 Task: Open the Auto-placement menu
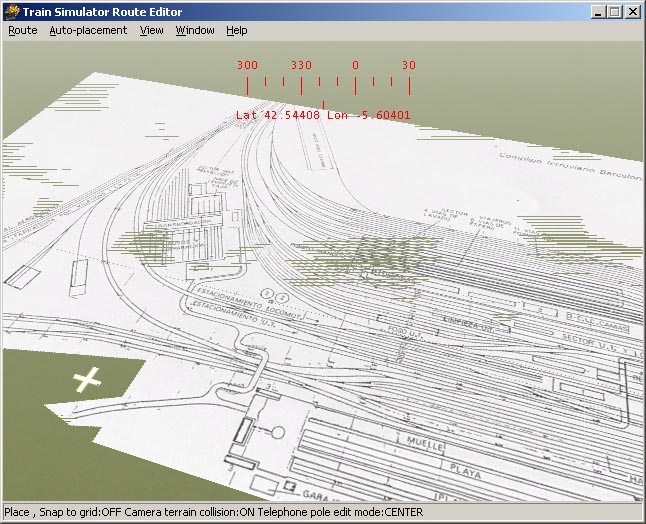coord(88,30)
